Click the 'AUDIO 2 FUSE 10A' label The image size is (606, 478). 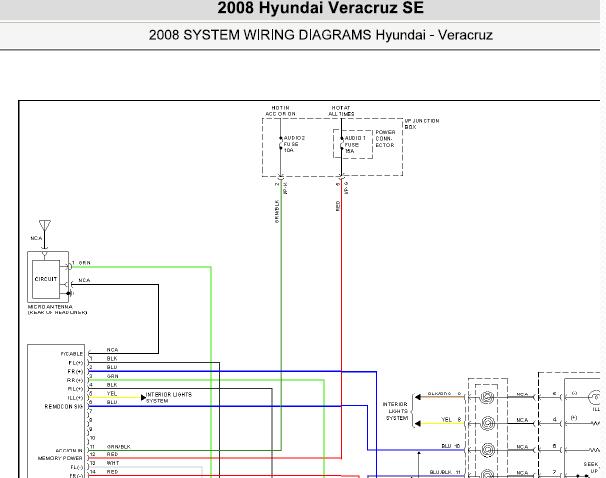coord(294,144)
